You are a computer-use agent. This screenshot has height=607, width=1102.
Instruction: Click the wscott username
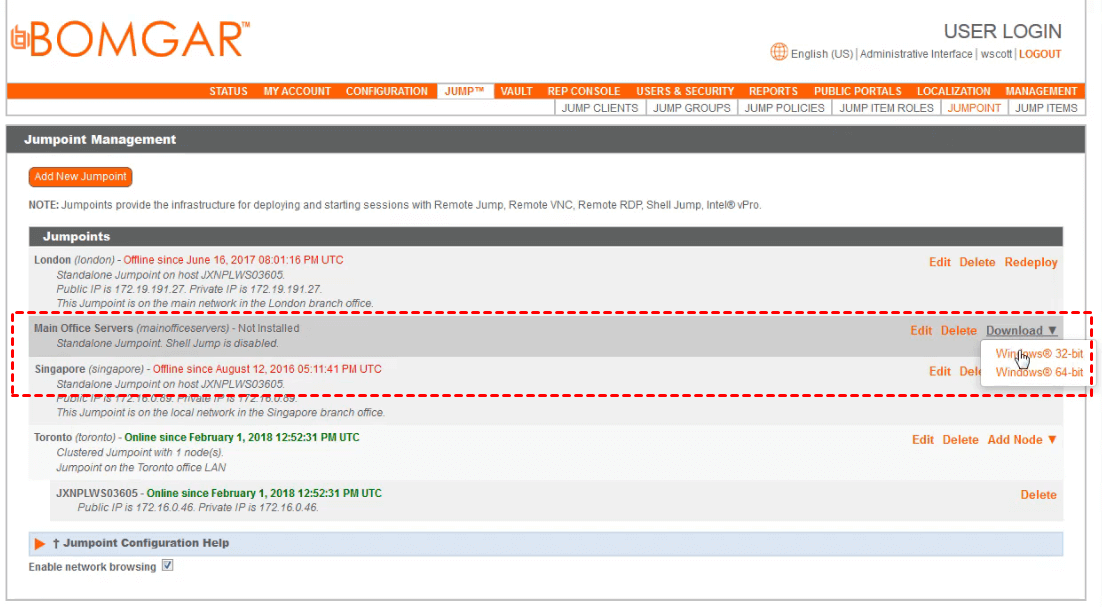click(x=996, y=54)
